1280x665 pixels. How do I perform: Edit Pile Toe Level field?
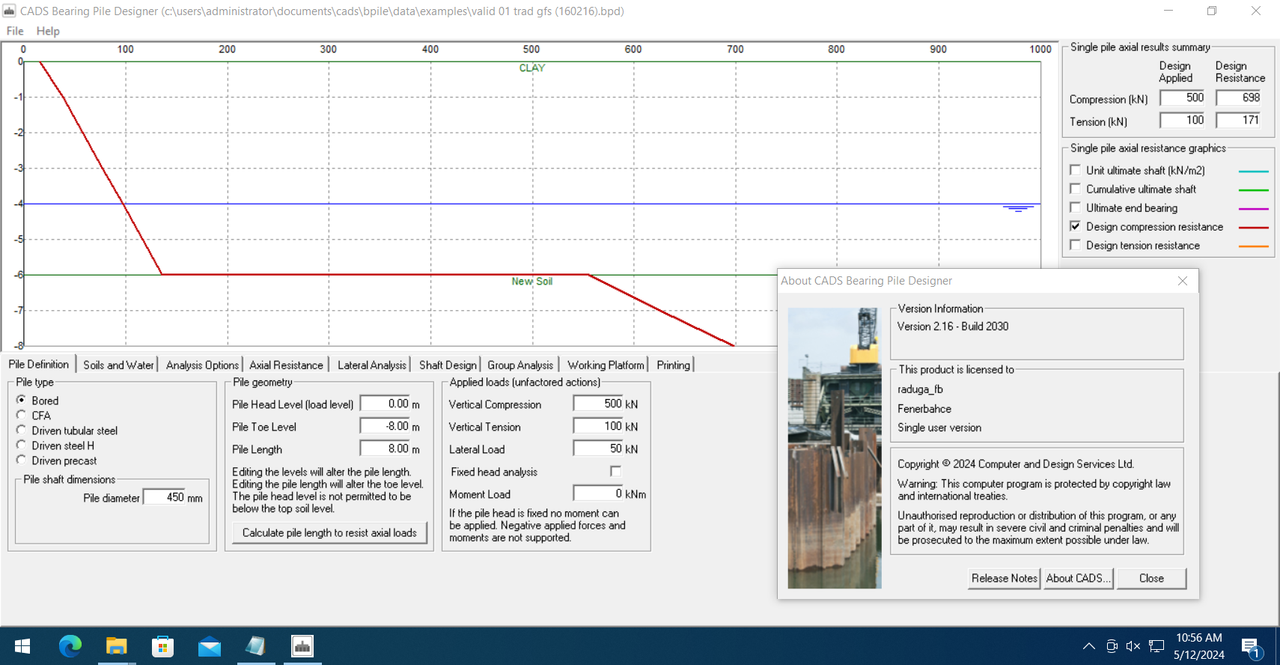point(385,426)
